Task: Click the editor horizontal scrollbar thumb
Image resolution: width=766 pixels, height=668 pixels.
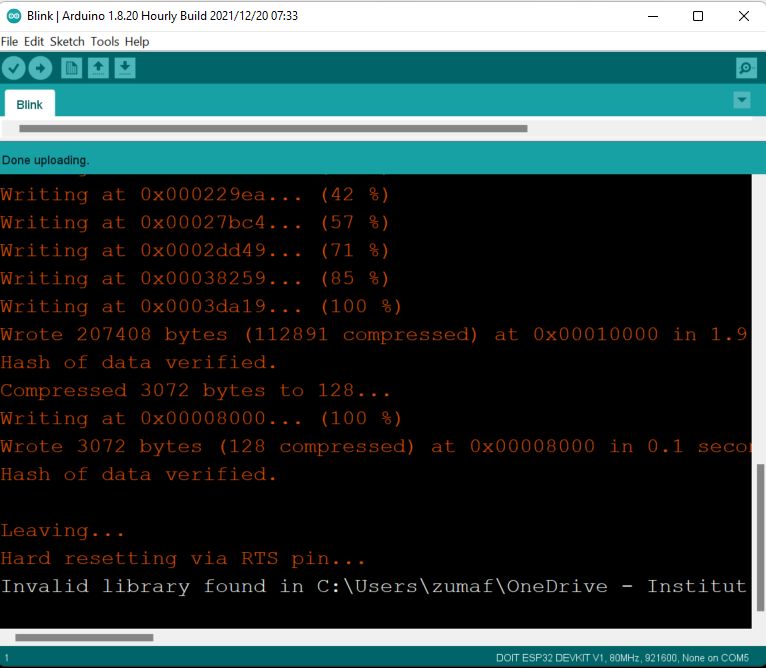Action: coord(273,129)
